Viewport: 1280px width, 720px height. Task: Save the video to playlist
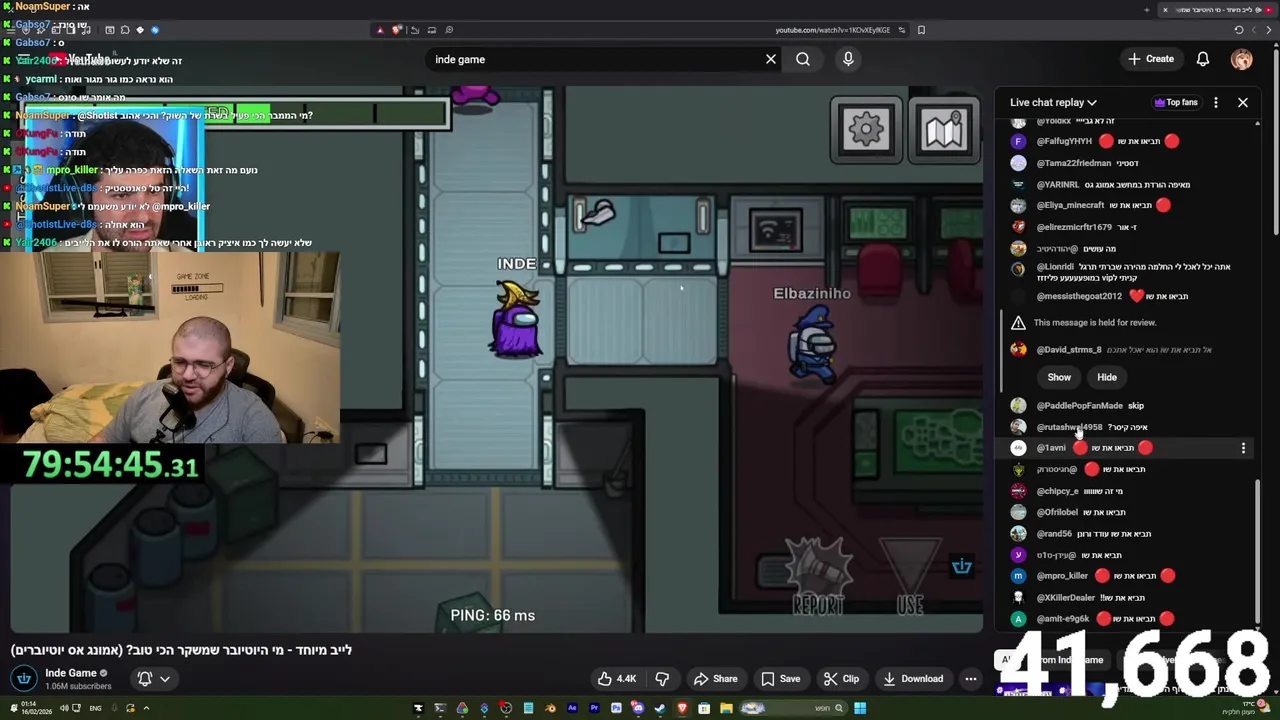click(x=780, y=679)
